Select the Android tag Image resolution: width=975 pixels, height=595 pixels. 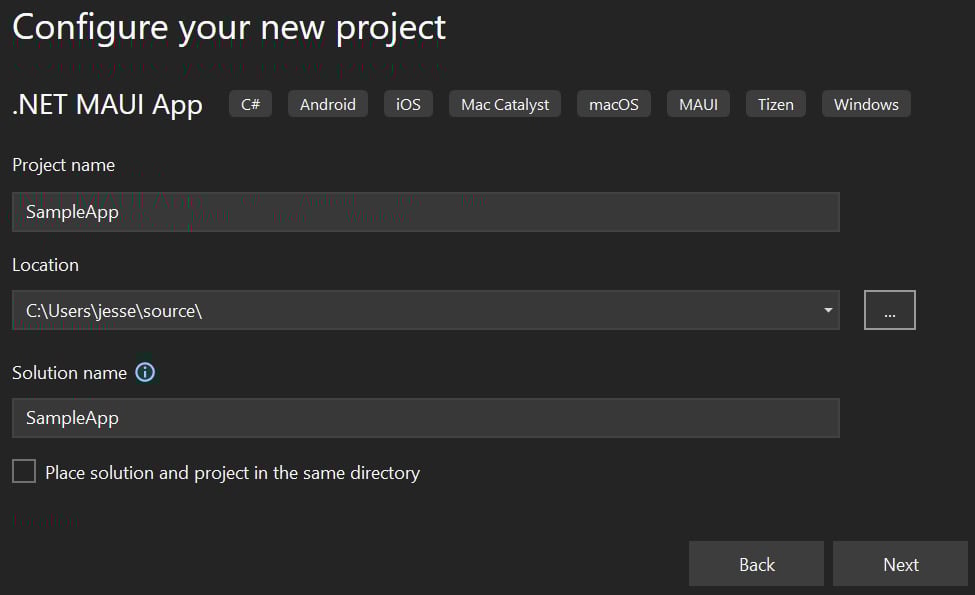[x=328, y=104]
